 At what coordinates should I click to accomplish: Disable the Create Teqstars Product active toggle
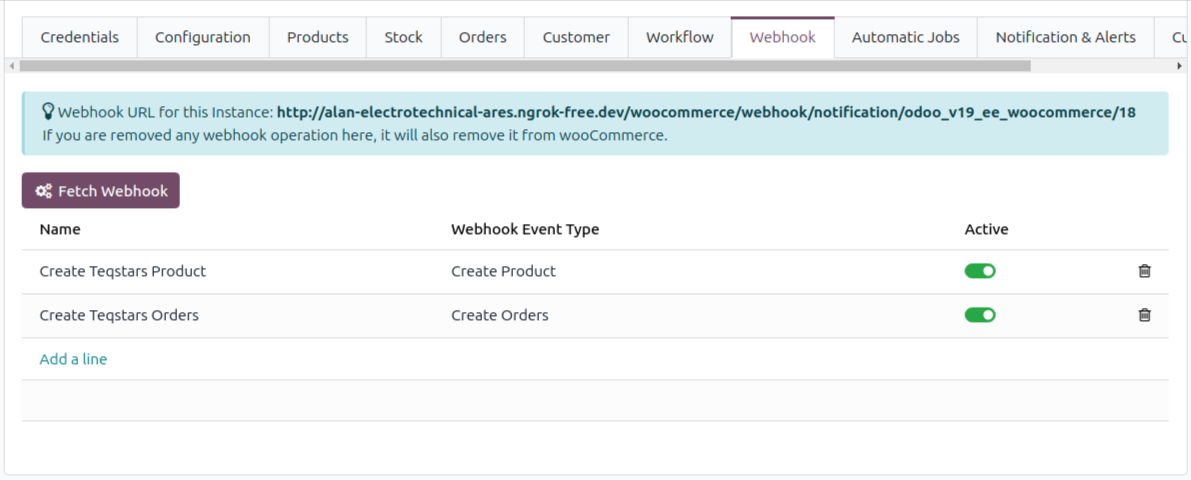pyautogui.click(x=980, y=271)
